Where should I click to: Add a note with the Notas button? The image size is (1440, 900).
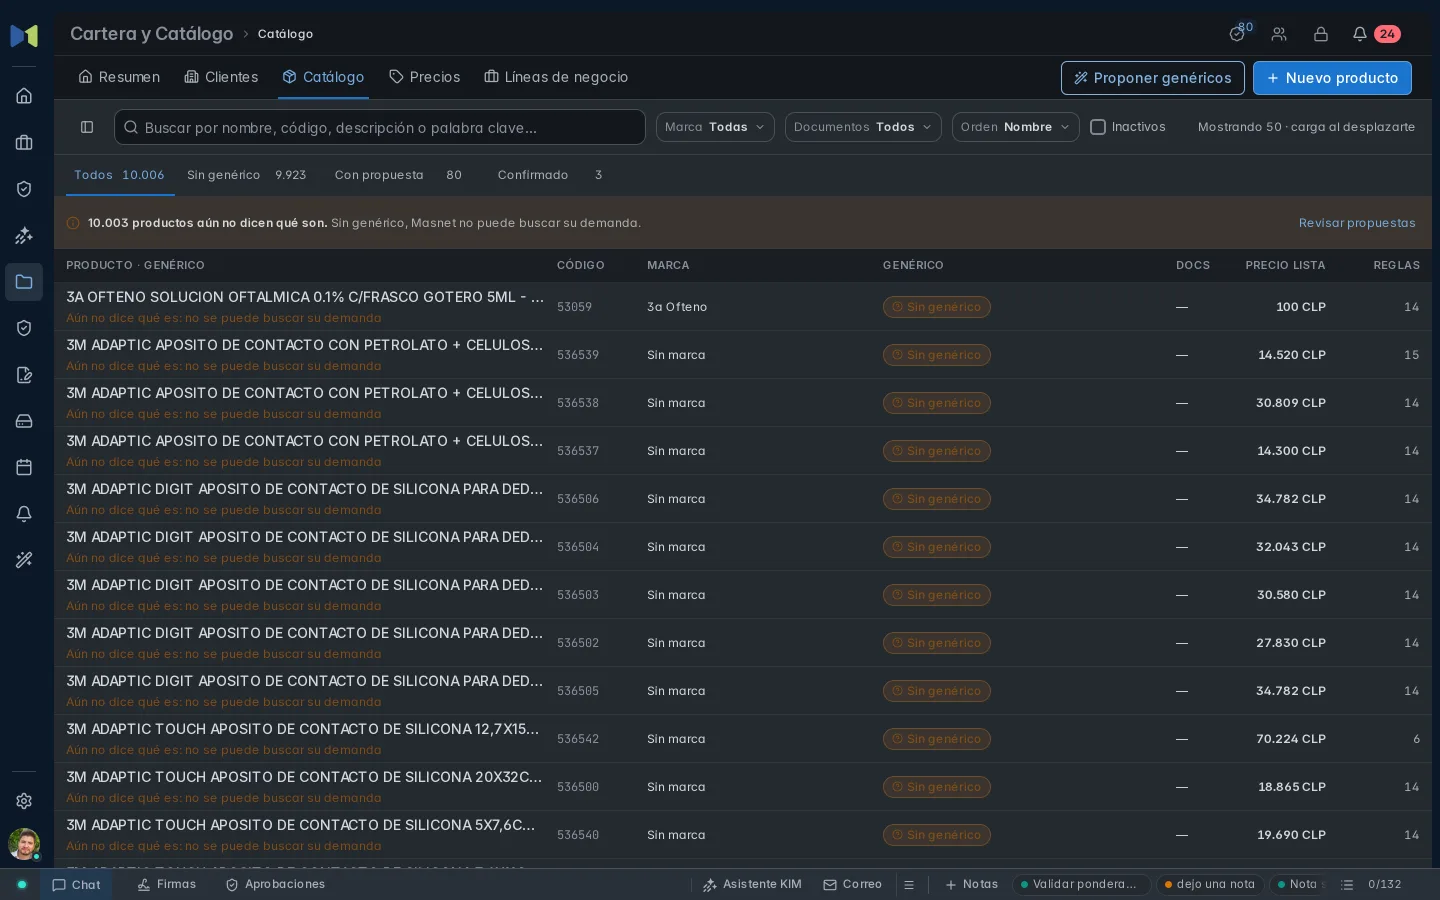pyautogui.click(x=971, y=885)
